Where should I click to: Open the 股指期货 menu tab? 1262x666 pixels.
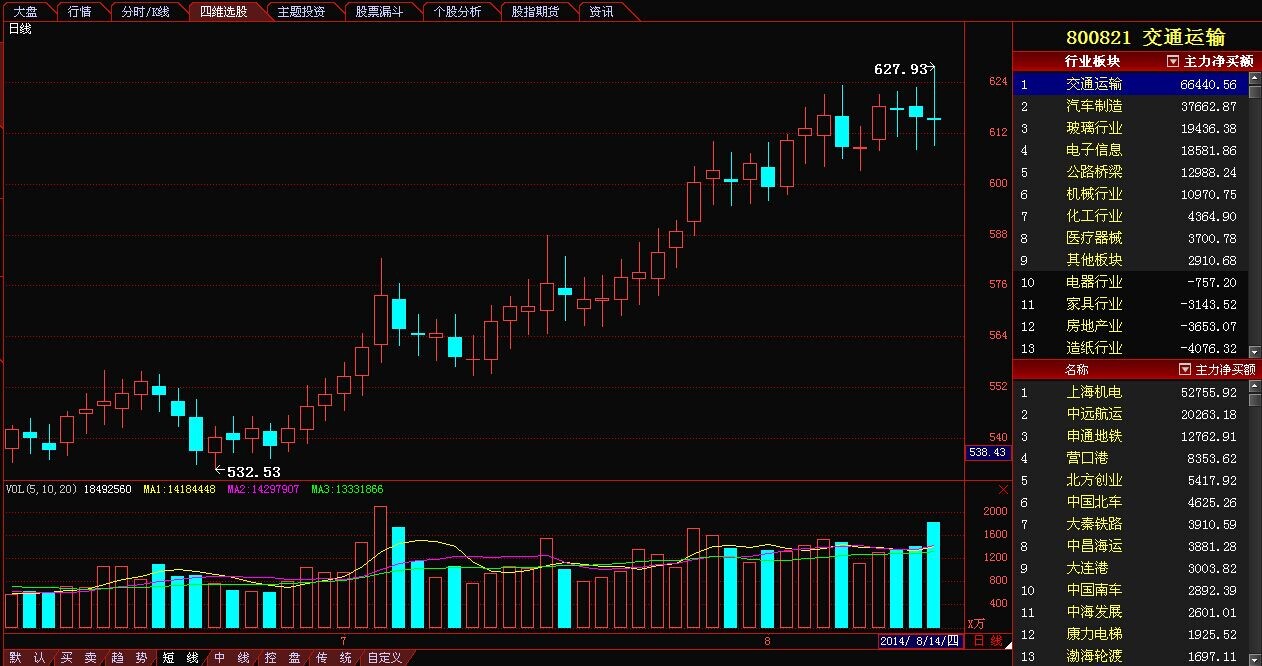538,12
